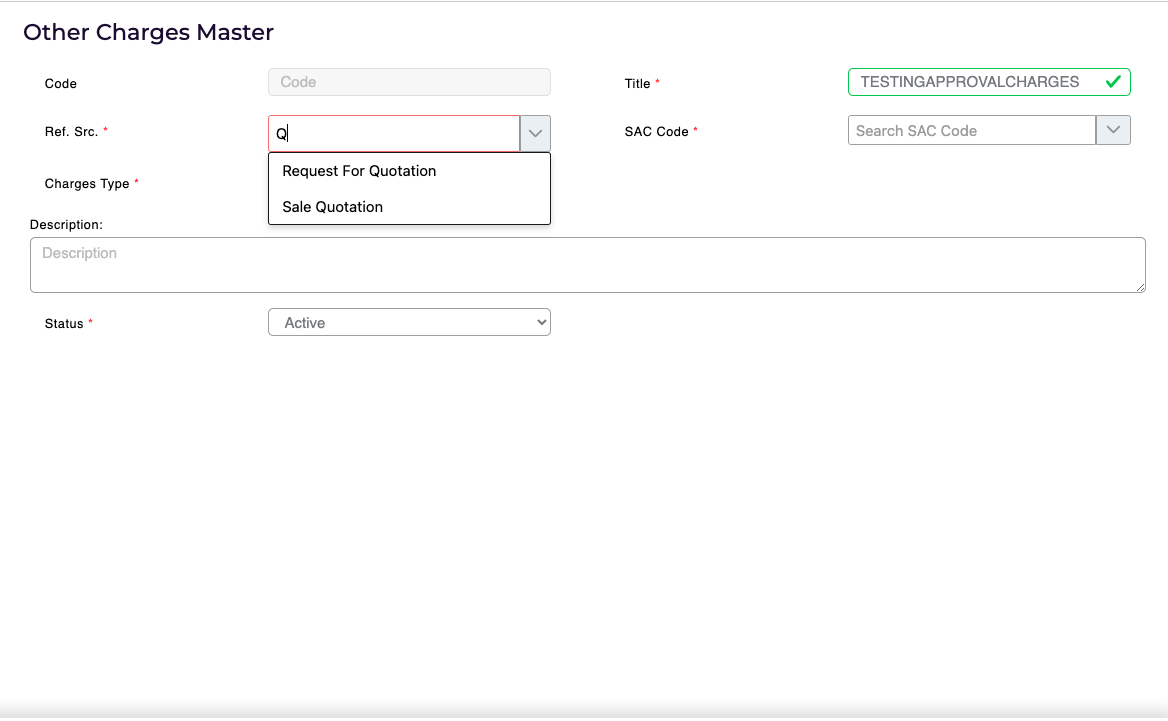Image resolution: width=1168 pixels, height=721 pixels.
Task: Click the Code field label
Action: point(61,84)
